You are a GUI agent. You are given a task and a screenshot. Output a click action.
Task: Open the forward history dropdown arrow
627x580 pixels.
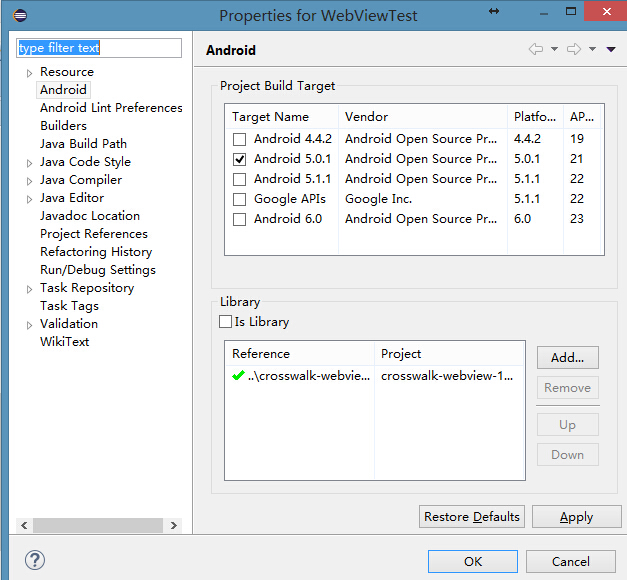592,49
